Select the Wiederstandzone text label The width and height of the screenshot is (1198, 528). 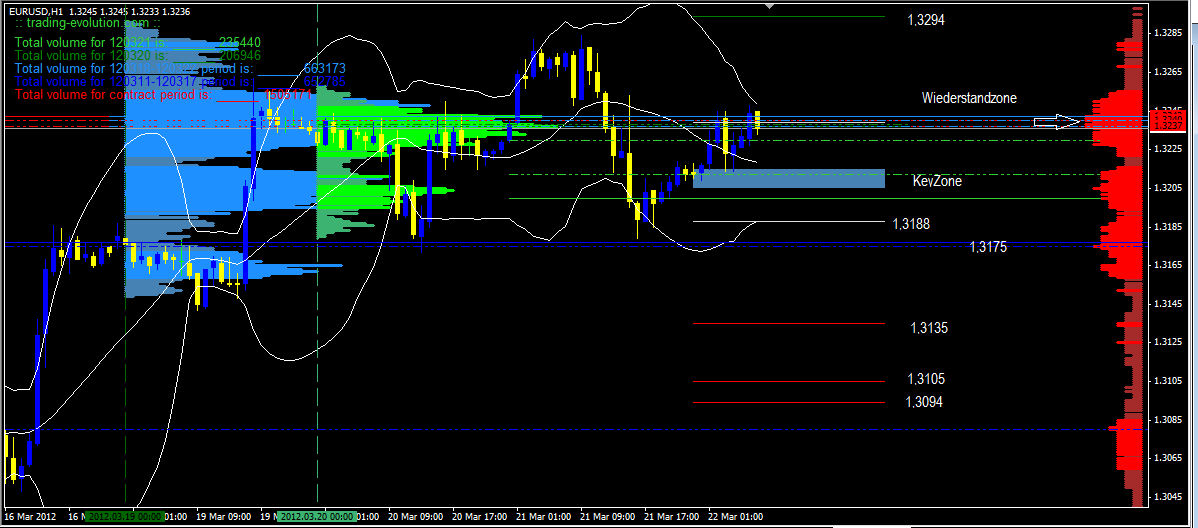pos(969,98)
